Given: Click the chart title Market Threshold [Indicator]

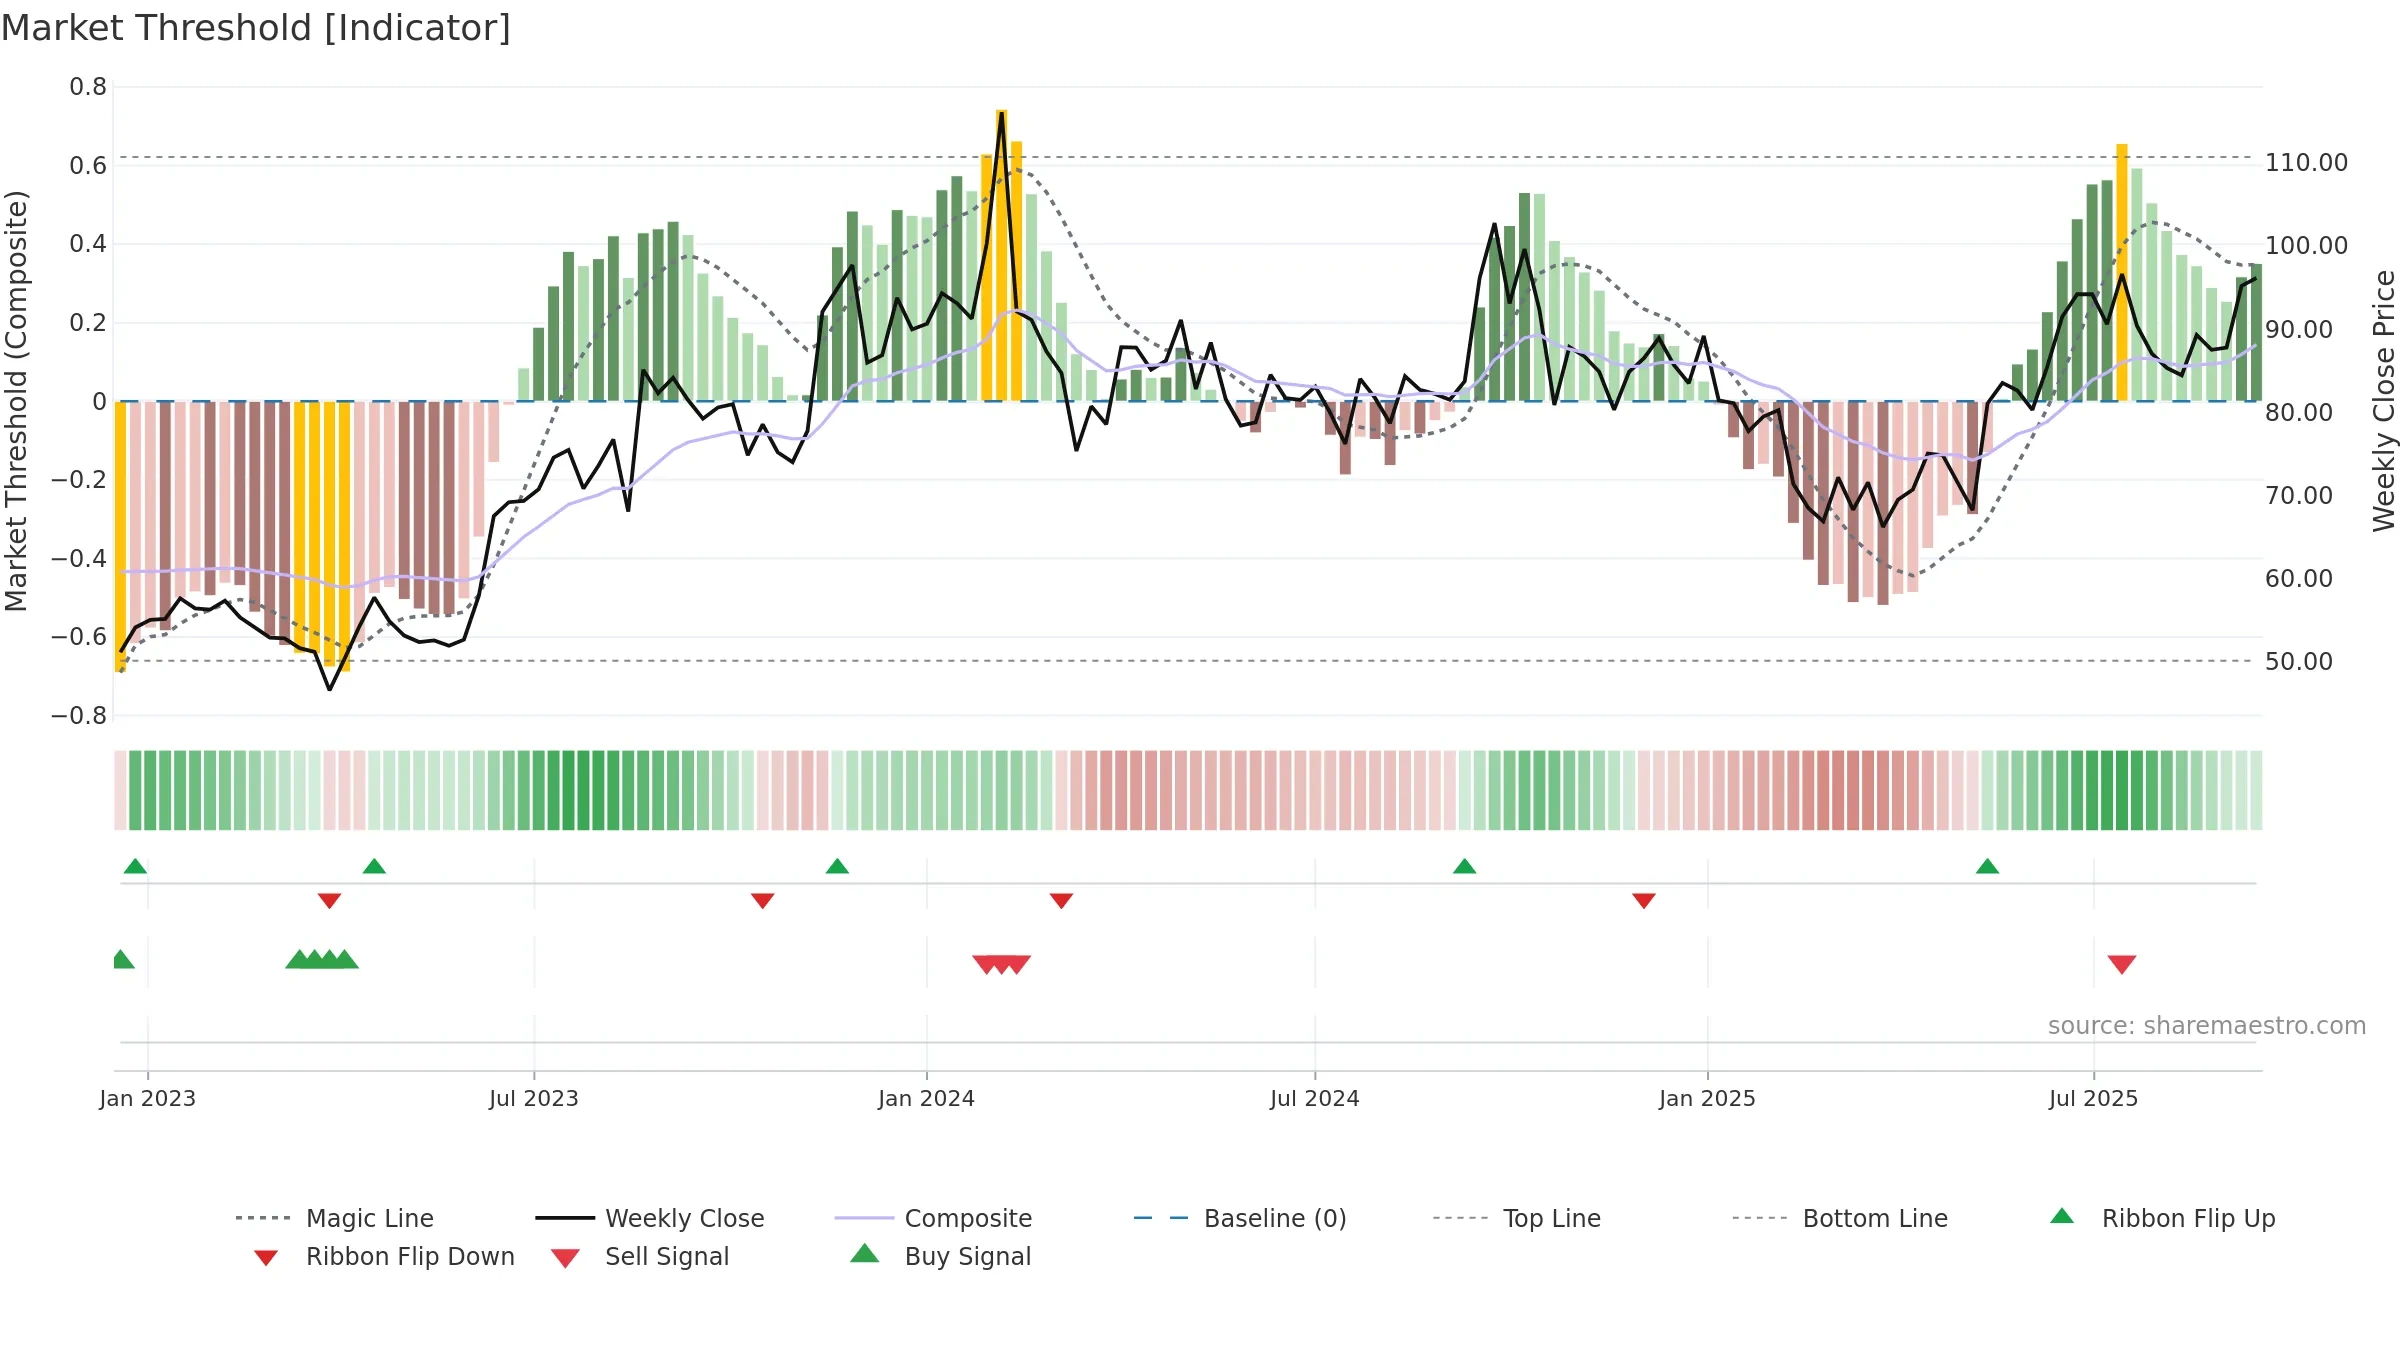Looking at the screenshot, I should pyautogui.click(x=256, y=28).
